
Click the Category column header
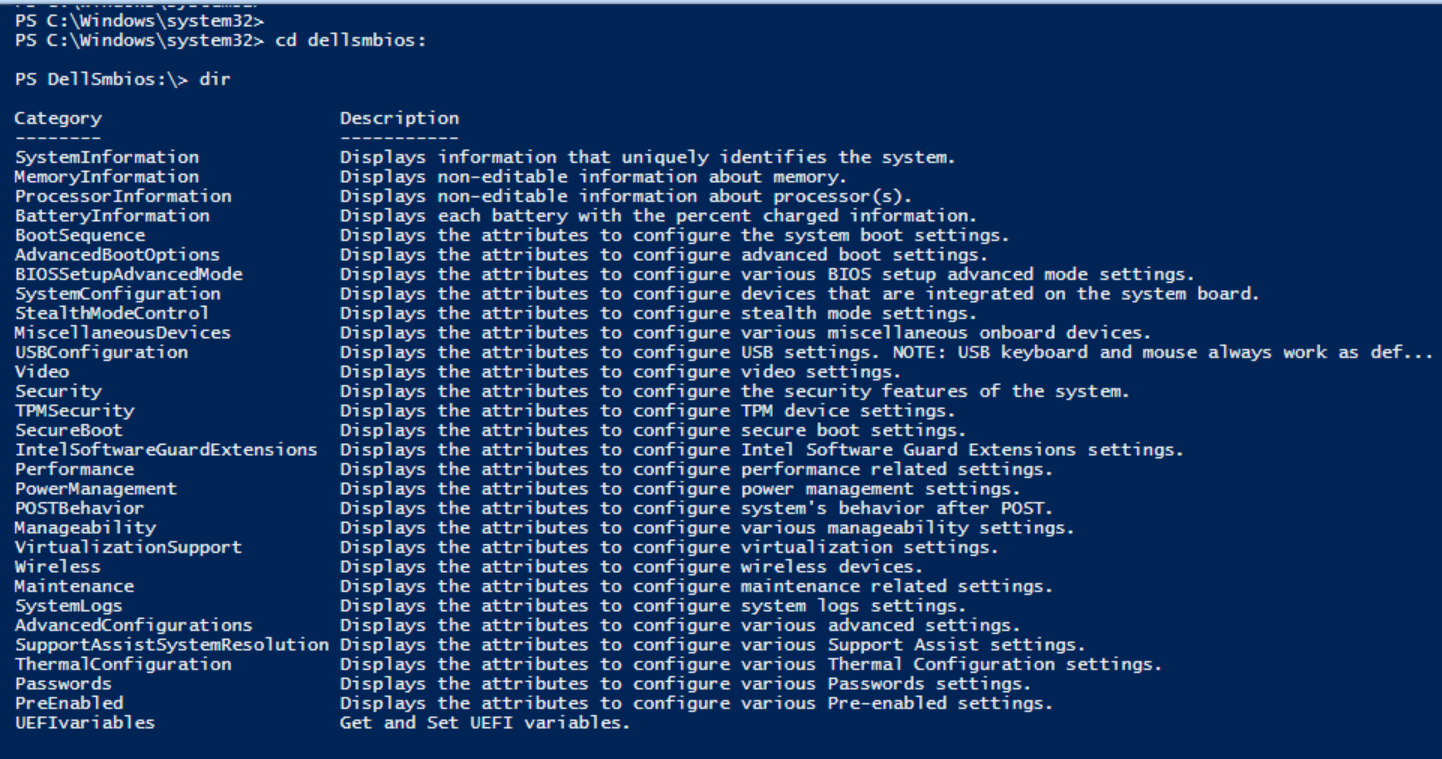coord(58,118)
